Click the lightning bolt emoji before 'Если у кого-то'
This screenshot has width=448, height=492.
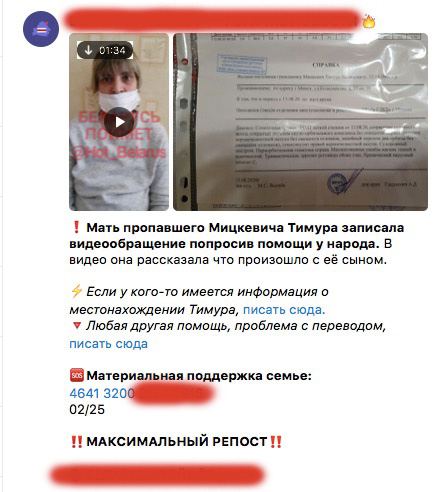coord(77,291)
